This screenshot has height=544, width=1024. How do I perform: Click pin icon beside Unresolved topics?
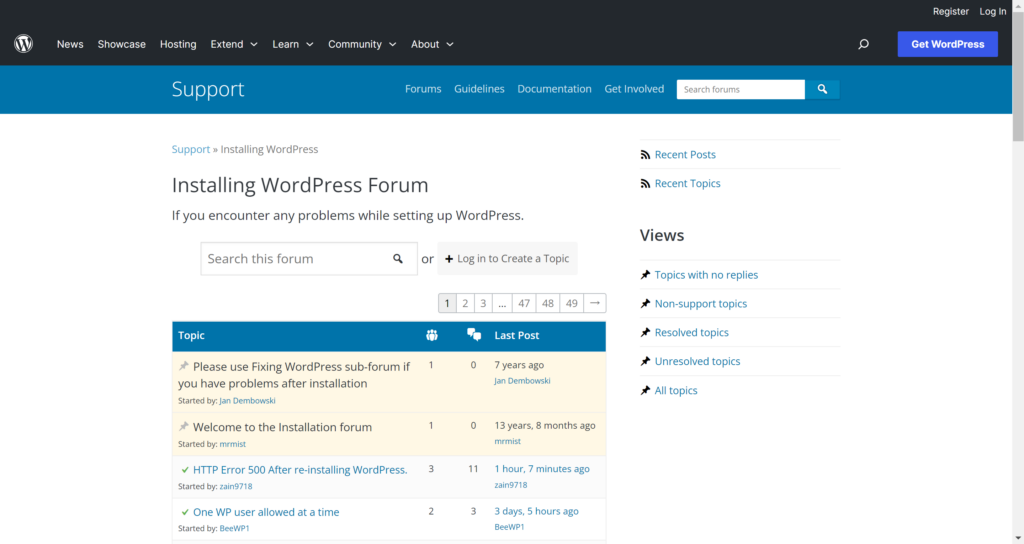645,361
